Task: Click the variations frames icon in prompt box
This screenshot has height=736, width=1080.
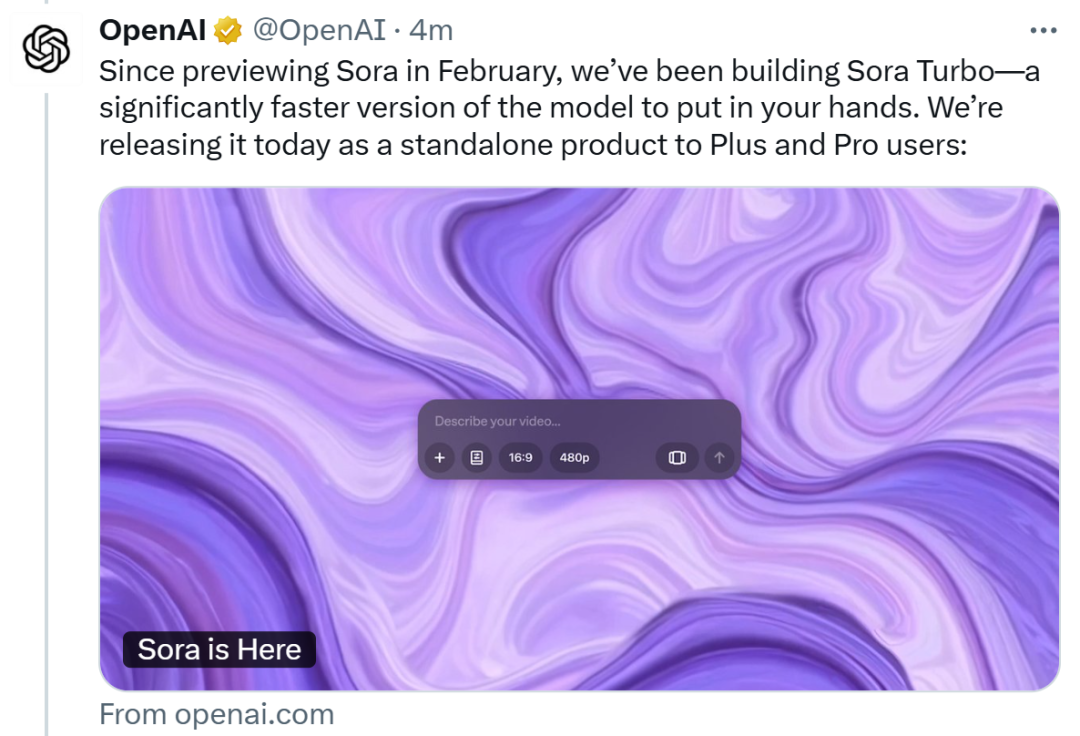Action: point(677,458)
